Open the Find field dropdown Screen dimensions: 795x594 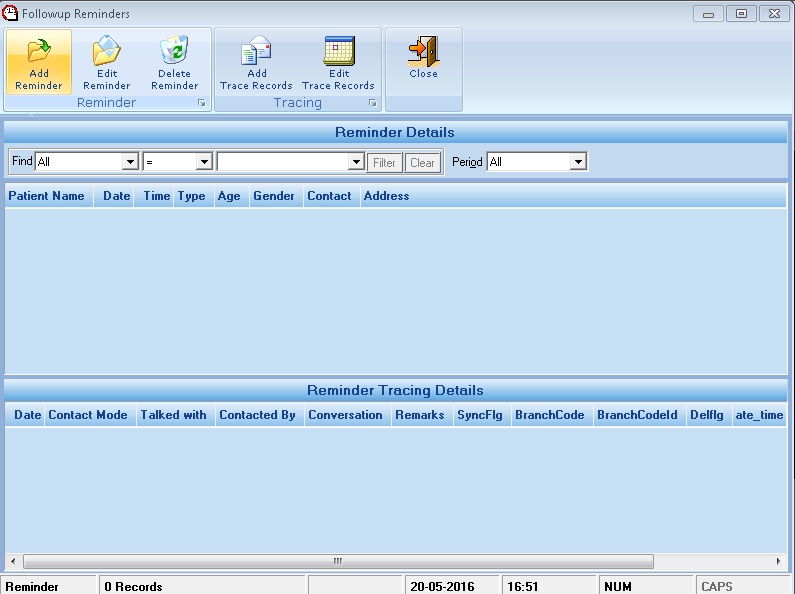(129, 162)
